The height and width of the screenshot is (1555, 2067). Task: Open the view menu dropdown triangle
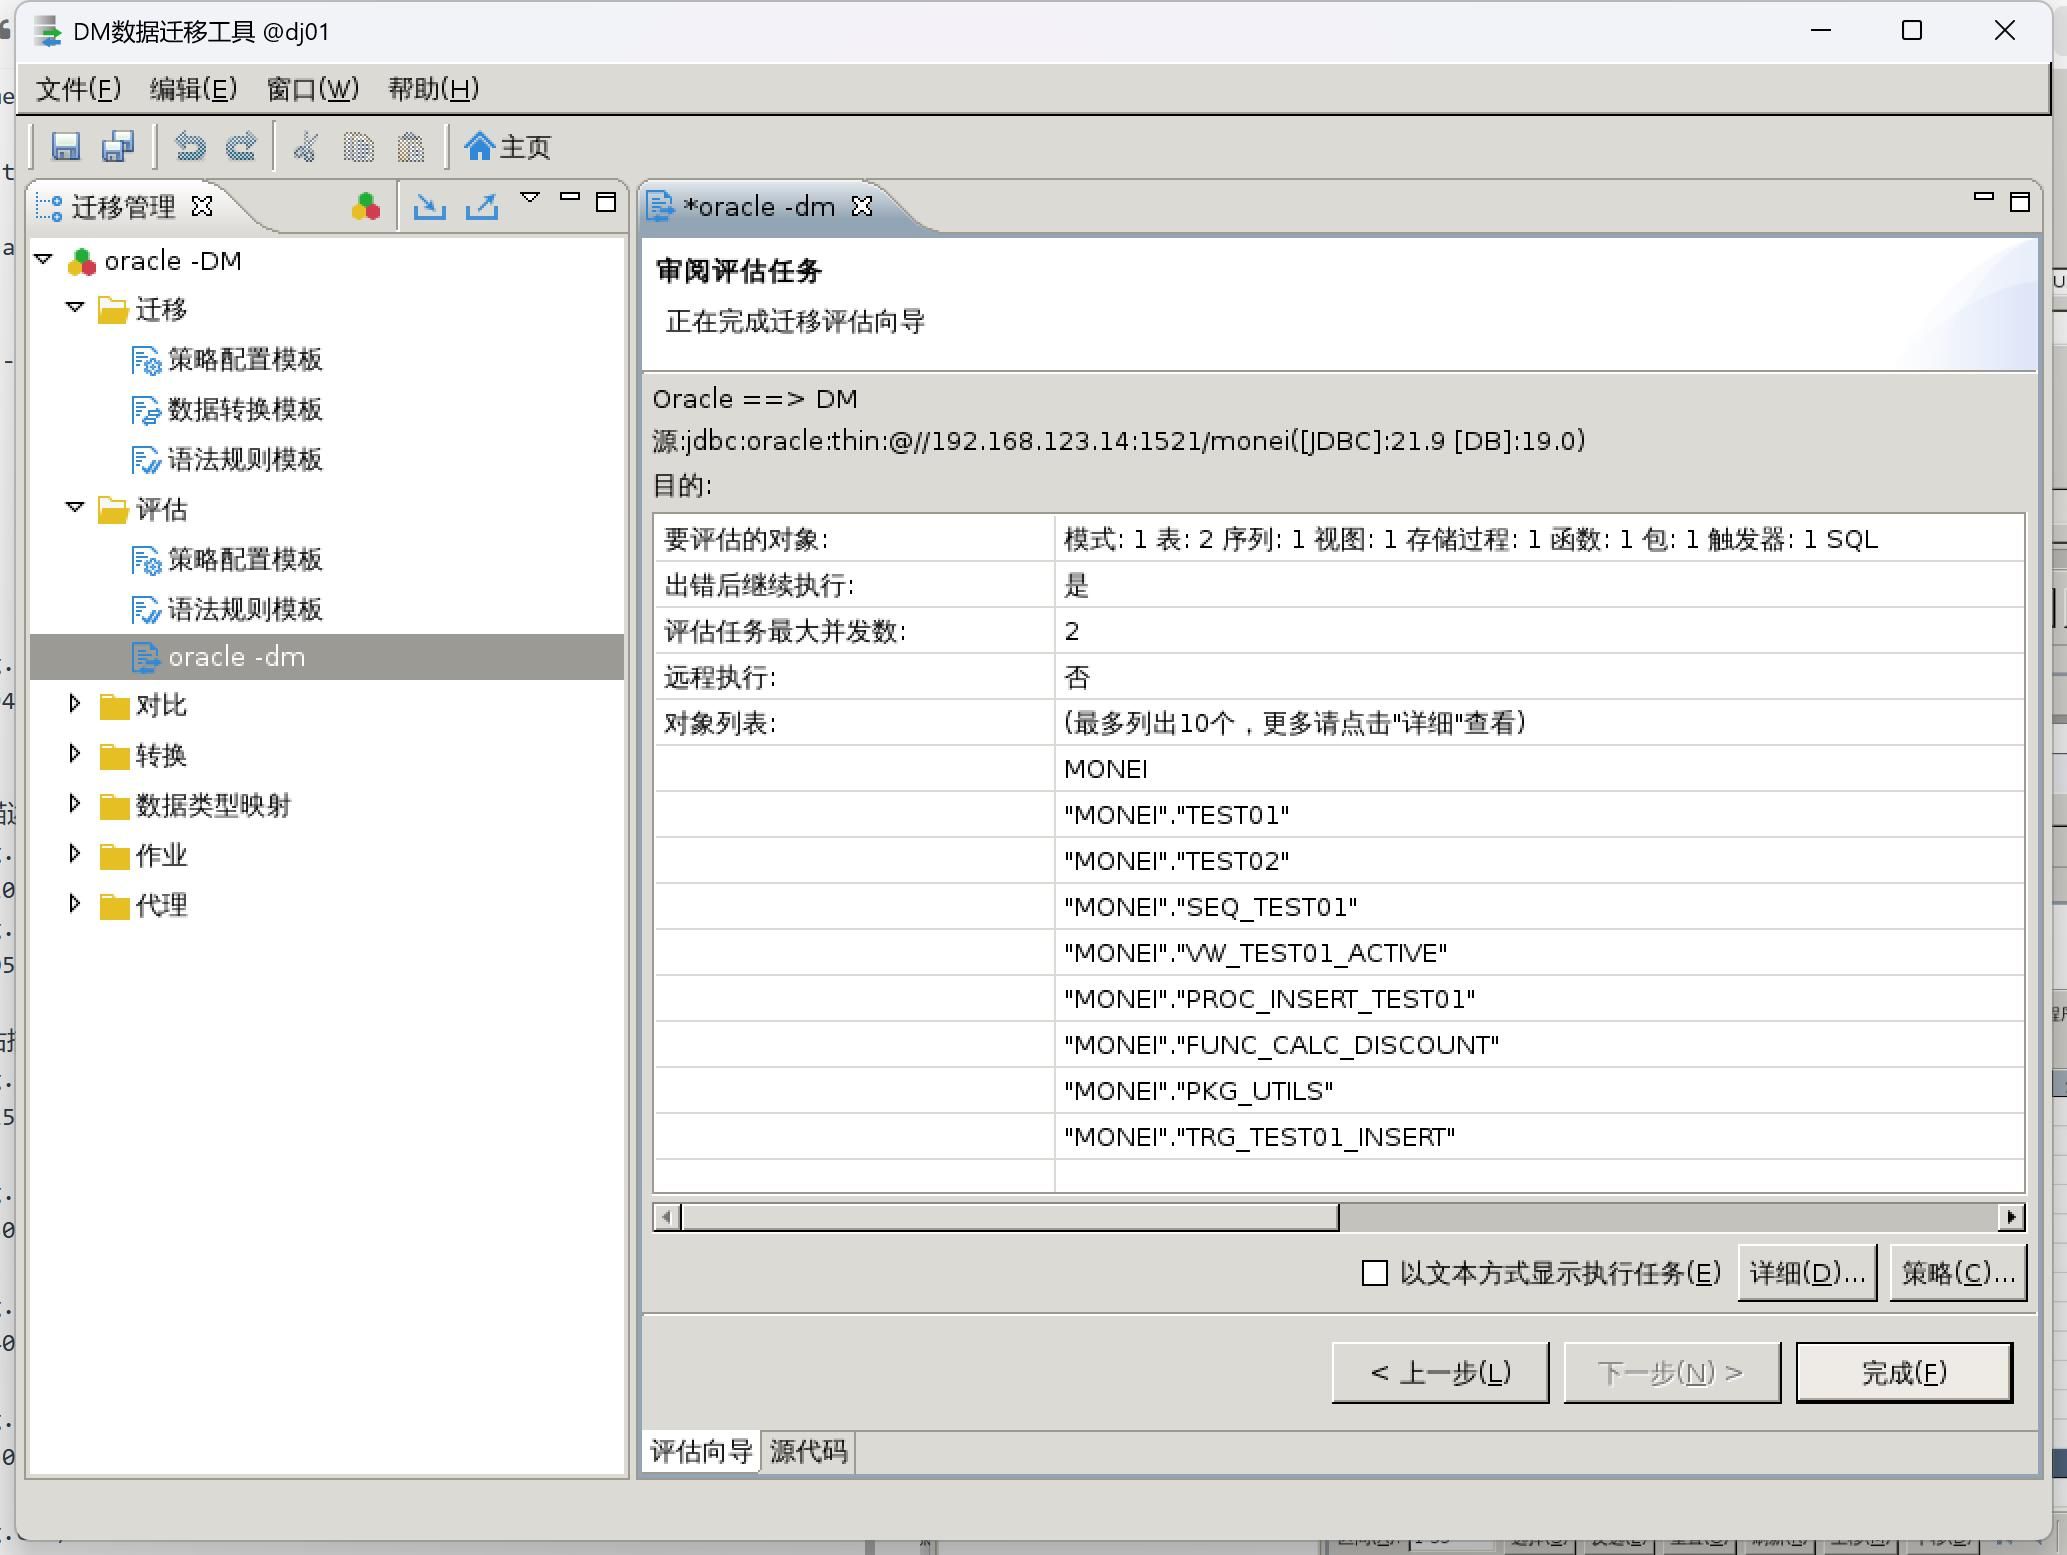tap(530, 199)
